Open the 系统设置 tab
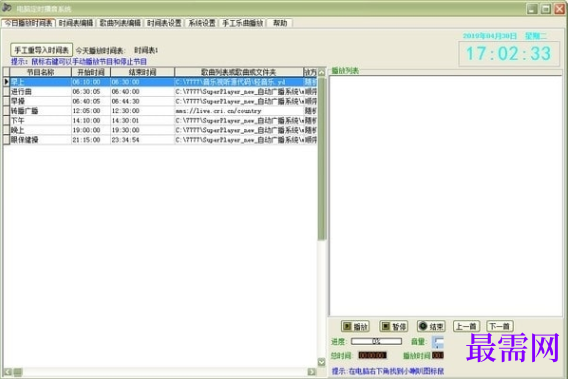 click(202, 23)
